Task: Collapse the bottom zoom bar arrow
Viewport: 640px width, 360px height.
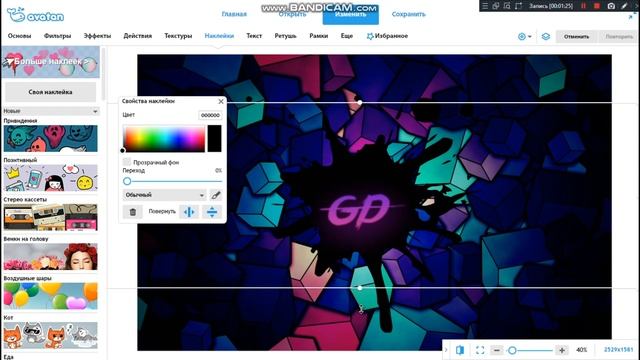Action: [446, 350]
